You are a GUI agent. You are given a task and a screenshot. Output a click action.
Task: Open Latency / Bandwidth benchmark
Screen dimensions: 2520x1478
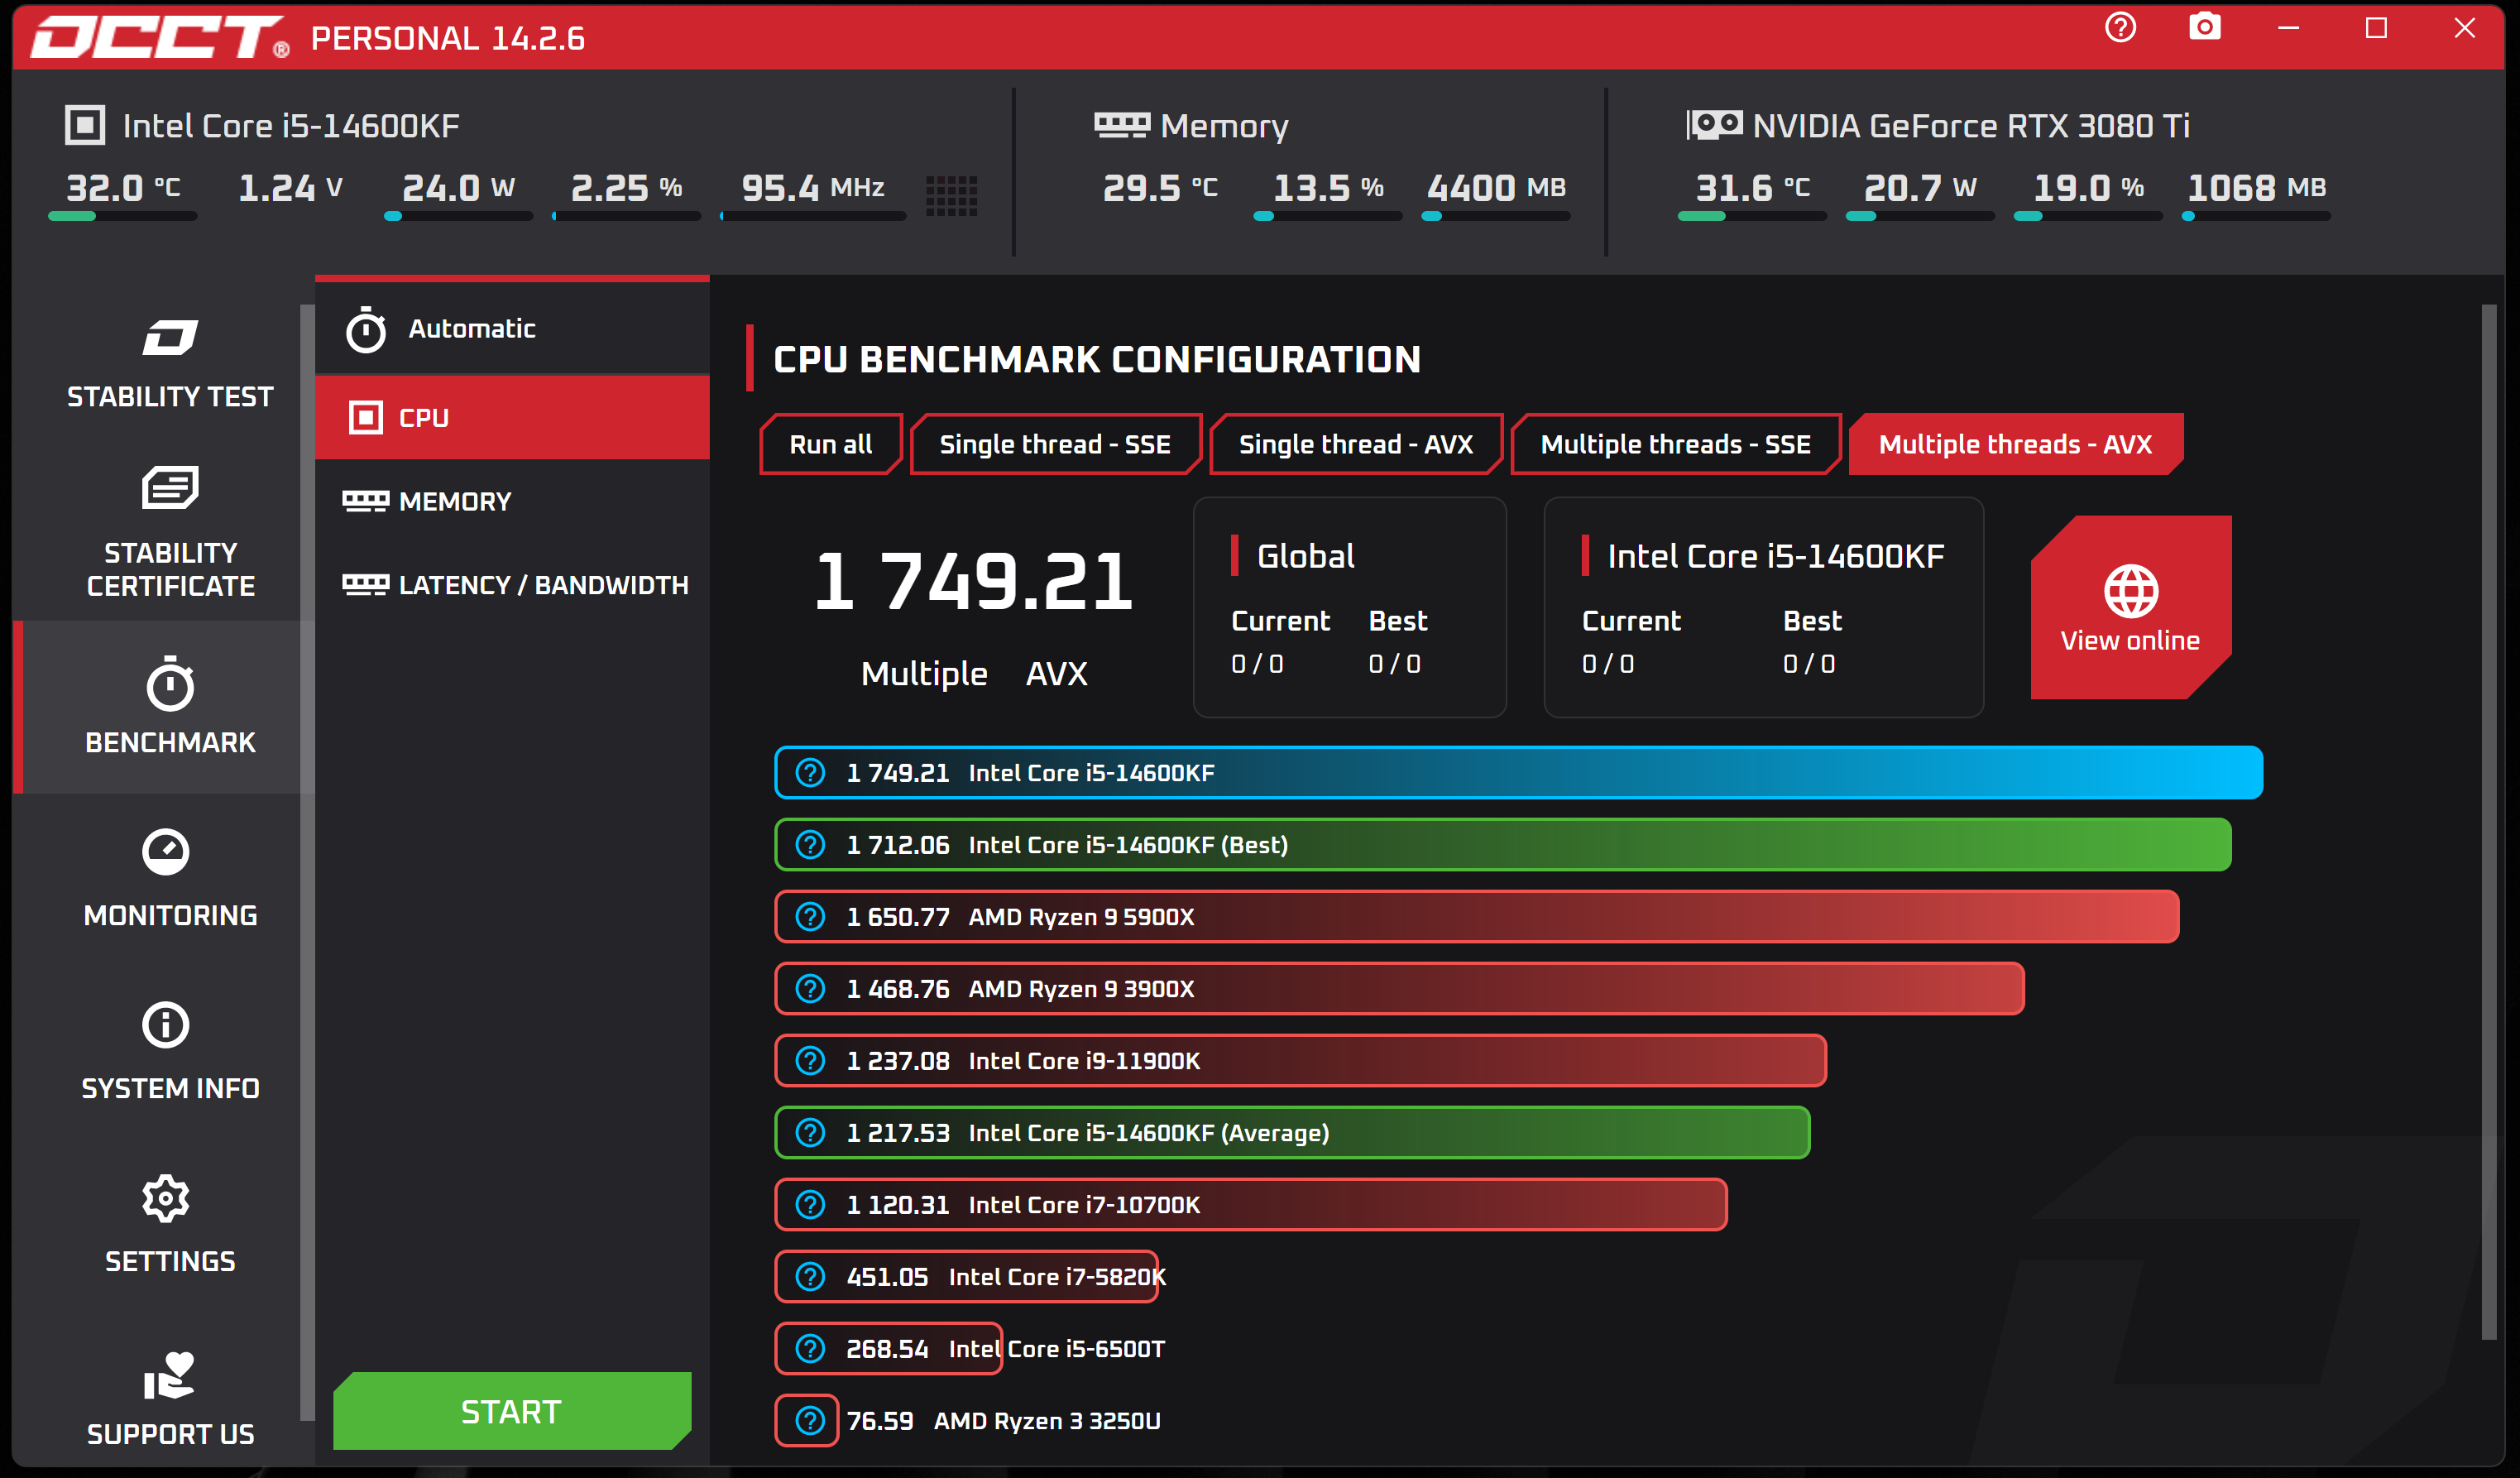[542, 585]
